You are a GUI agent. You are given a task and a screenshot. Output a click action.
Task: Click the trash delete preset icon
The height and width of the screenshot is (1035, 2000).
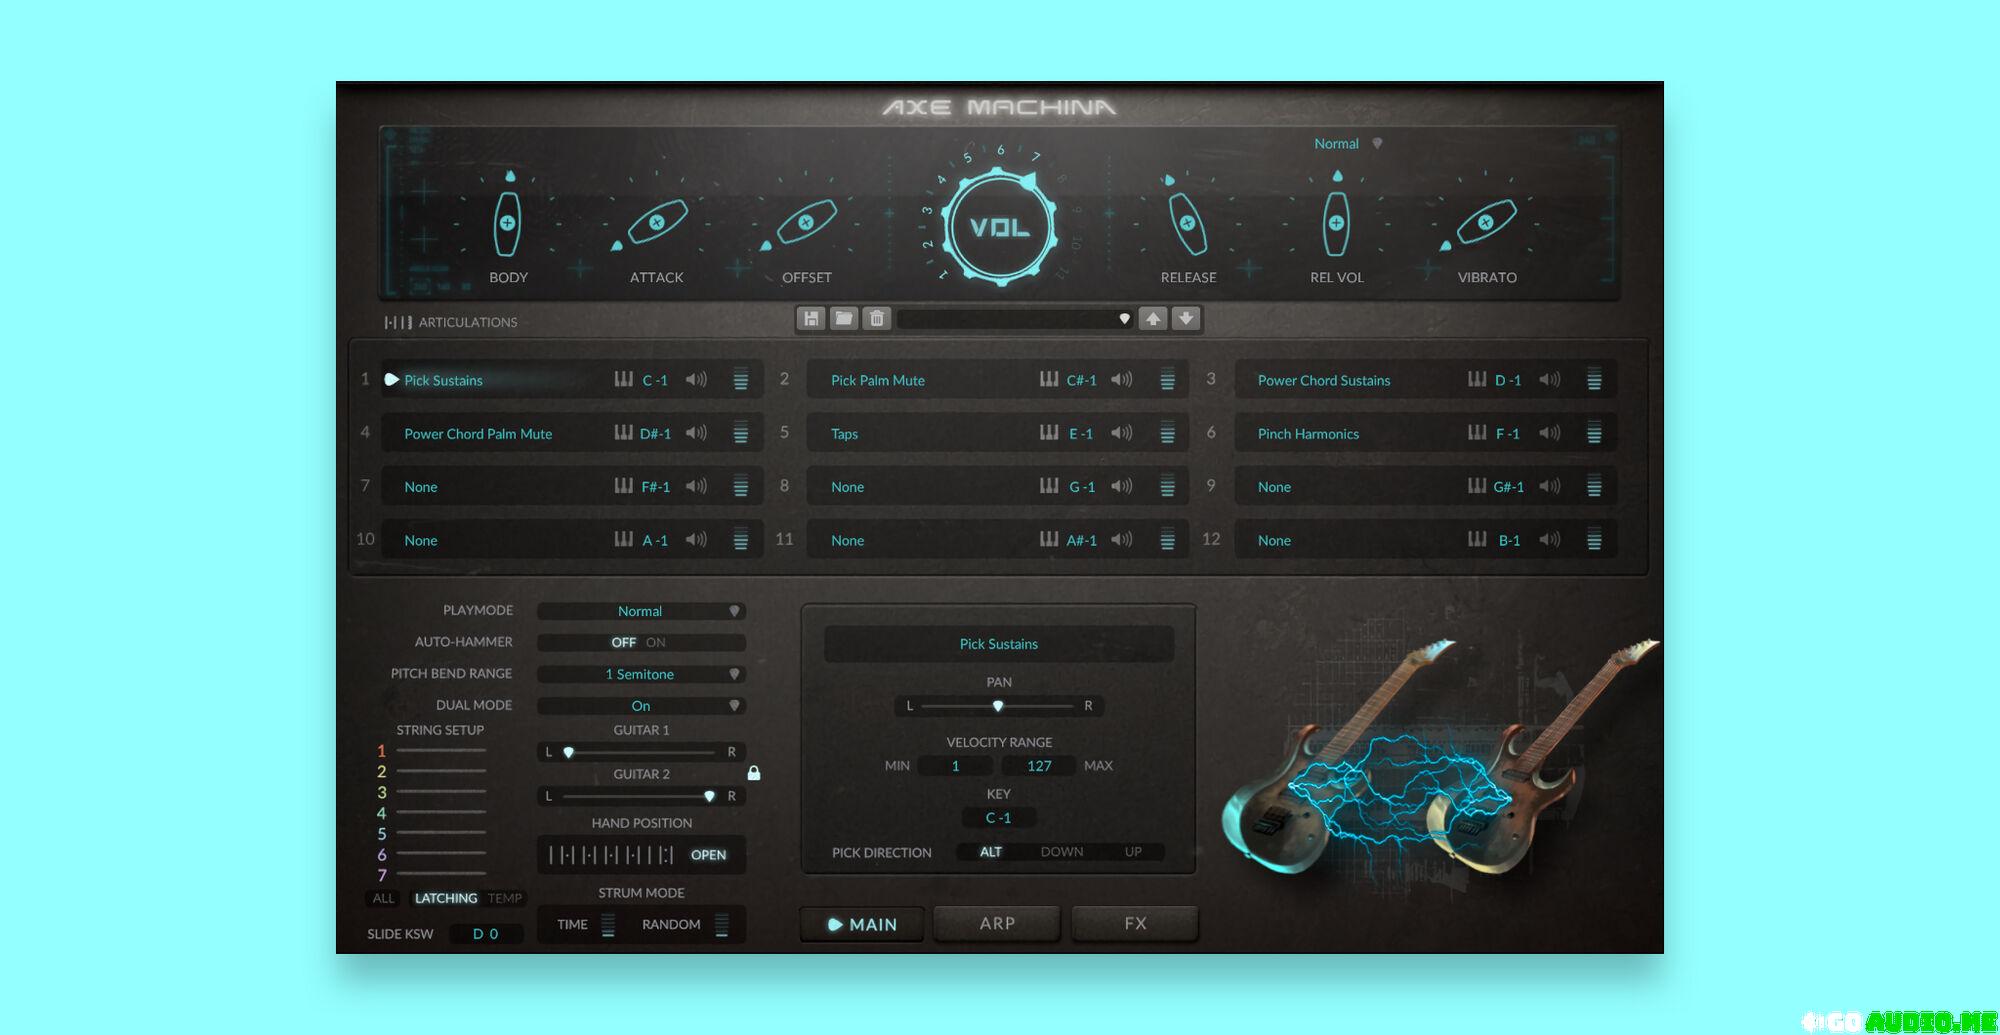point(877,318)
